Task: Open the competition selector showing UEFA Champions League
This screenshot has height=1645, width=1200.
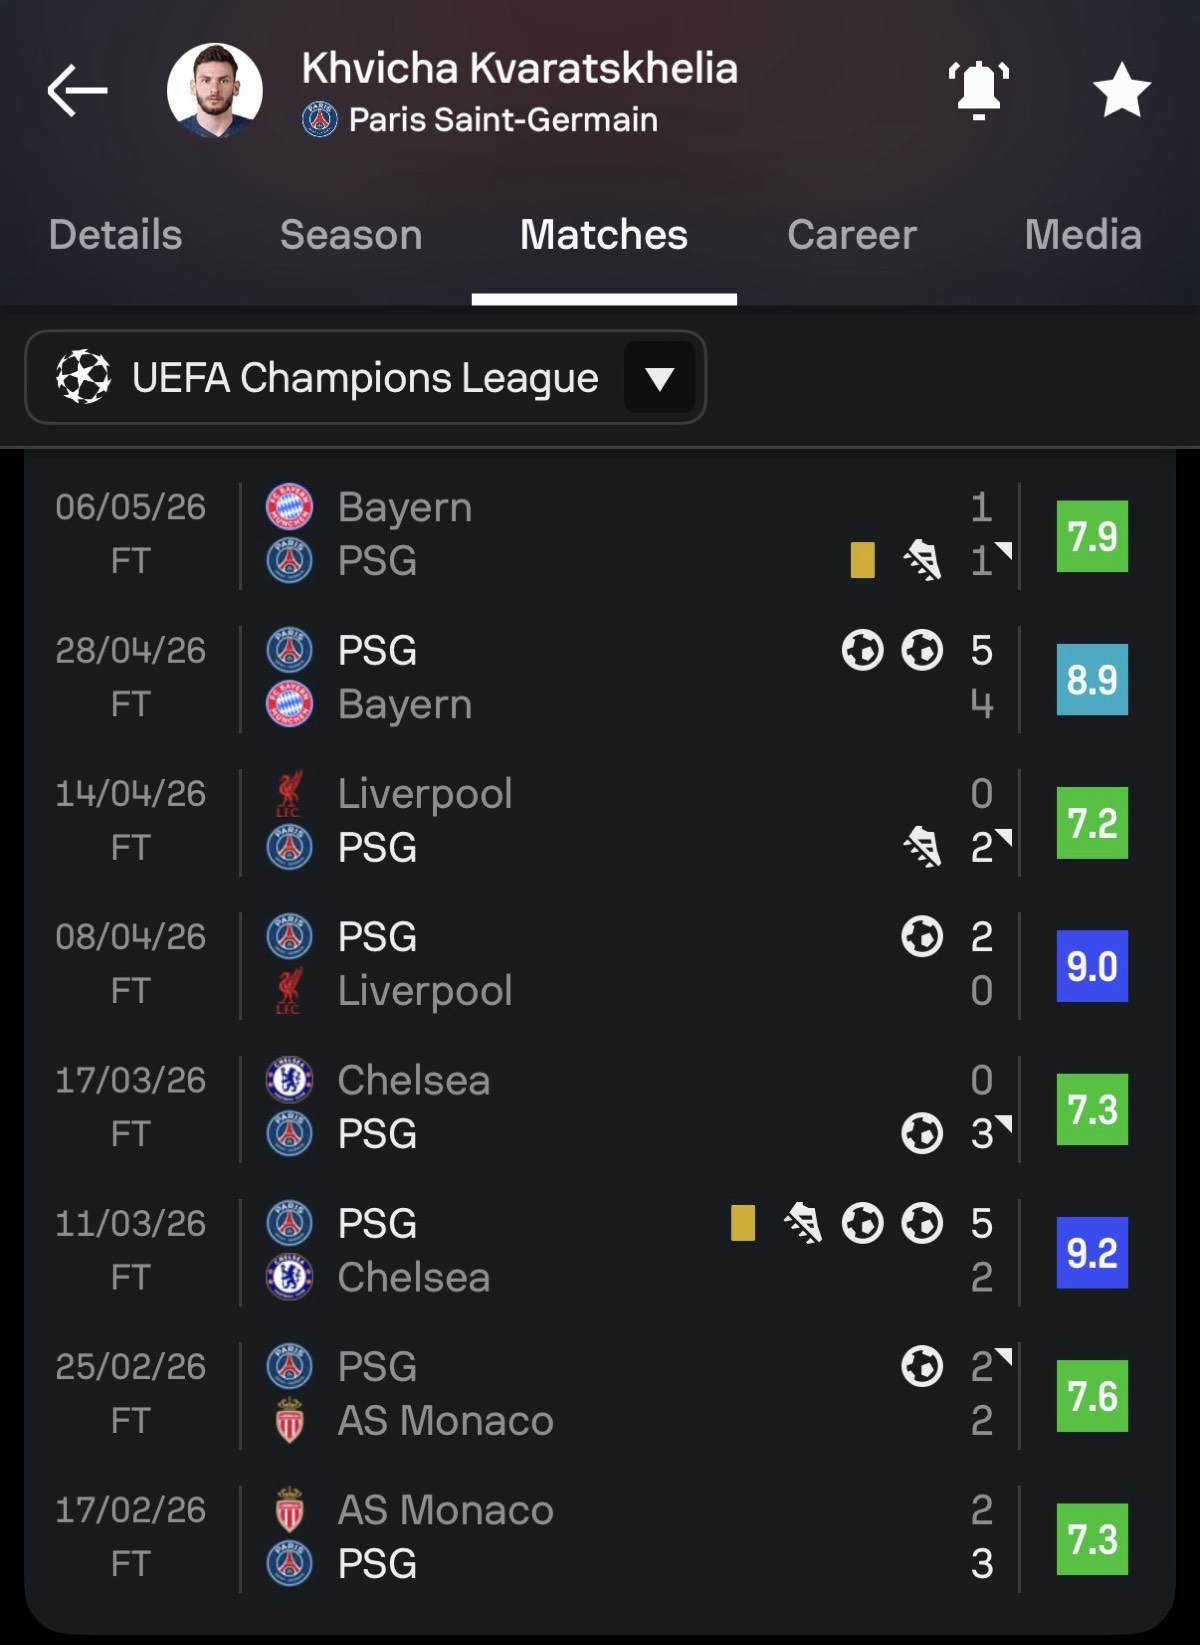Action: (365, 377)
